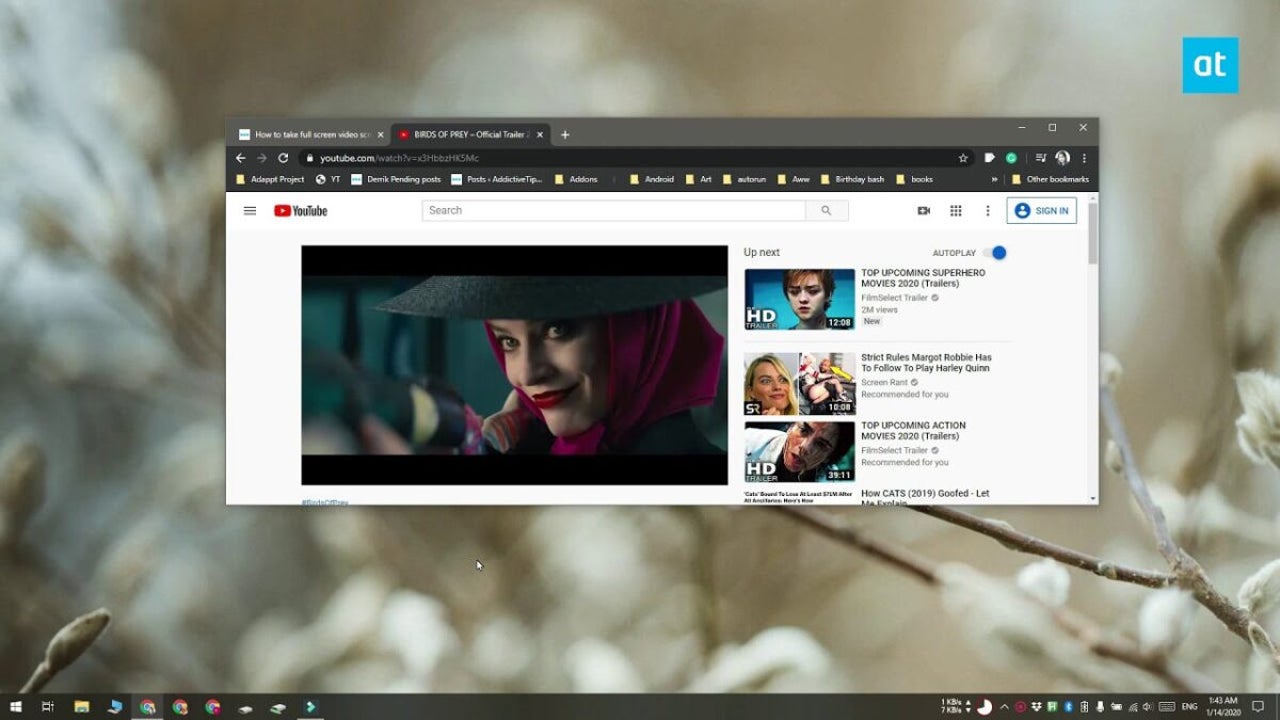The width and height of the screenshot is (1280, 720).
Task: Show hidden icons in the system tray
Action: pyautogui.click(x=1005, y=707)
